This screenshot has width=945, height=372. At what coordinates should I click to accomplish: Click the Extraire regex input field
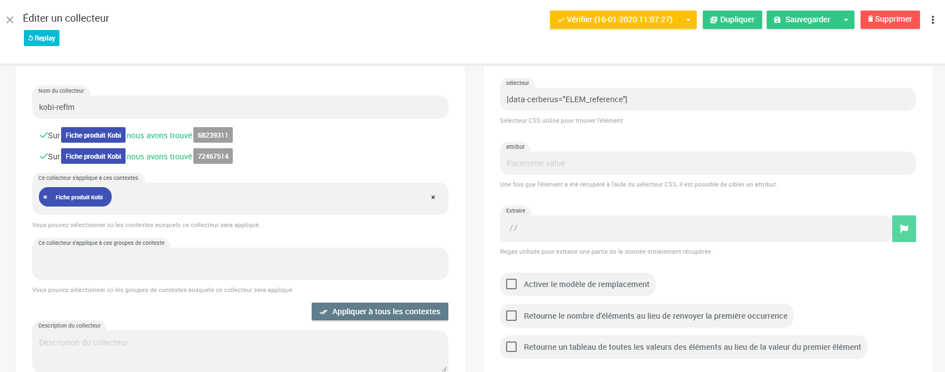coord(695,229)
